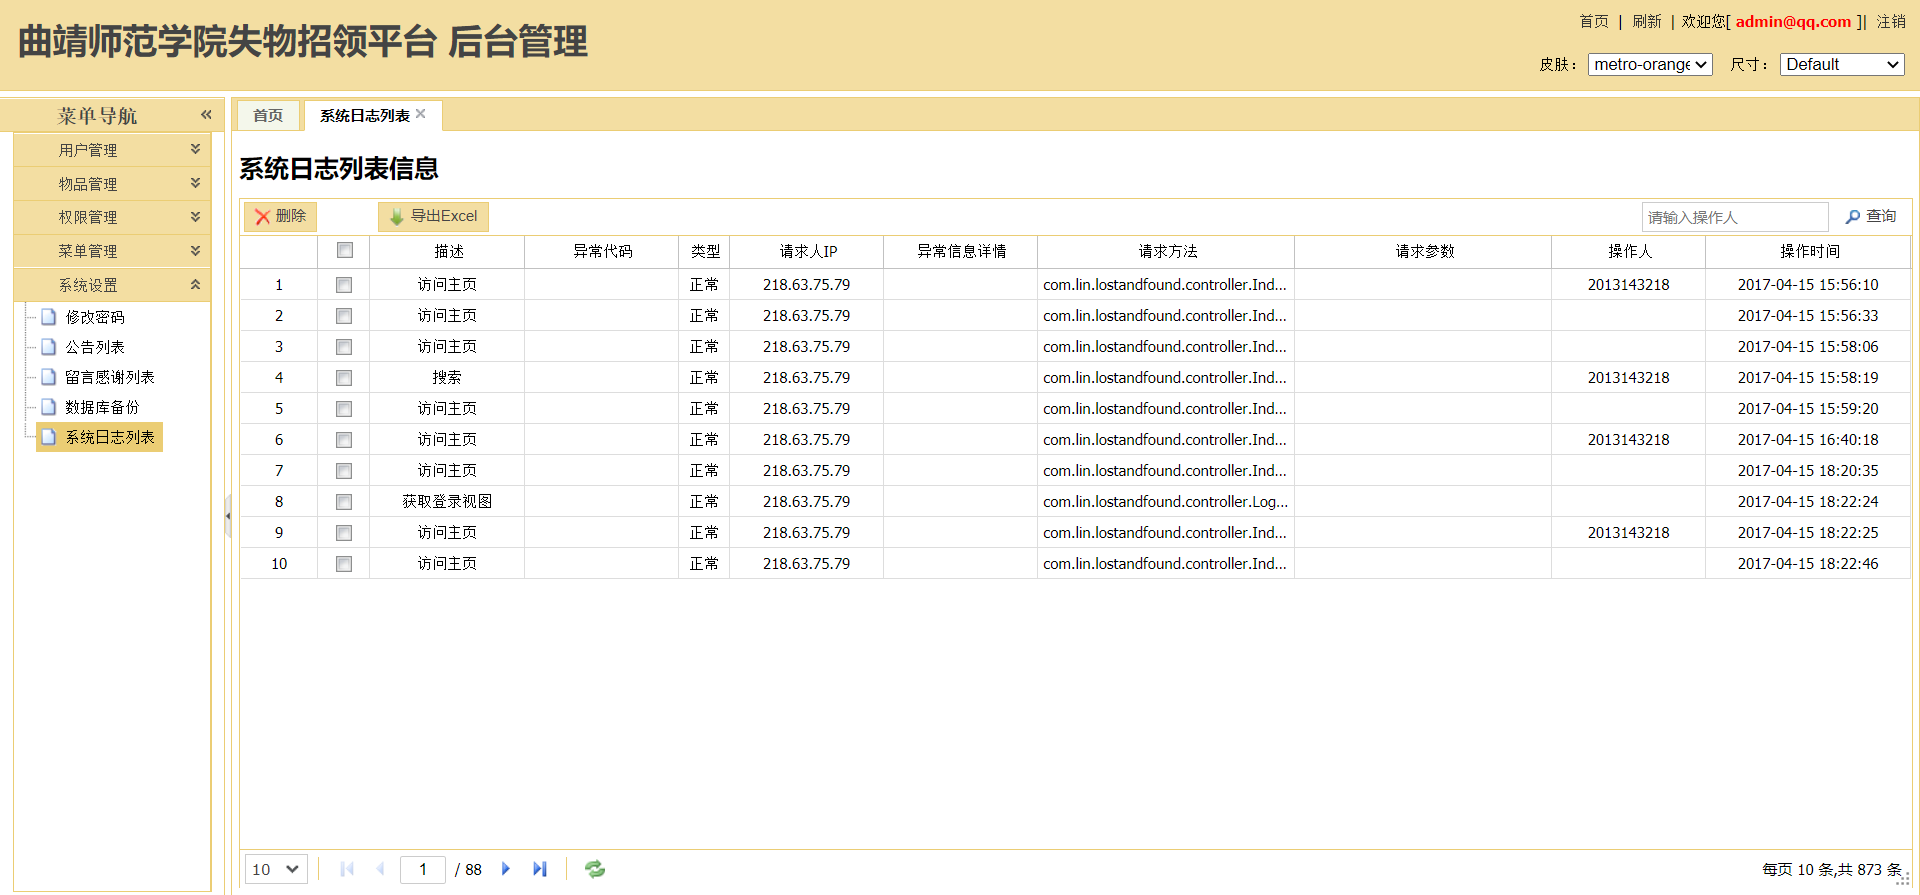
Task: Click the 删除 button
Action: click(x=280, y=217)
